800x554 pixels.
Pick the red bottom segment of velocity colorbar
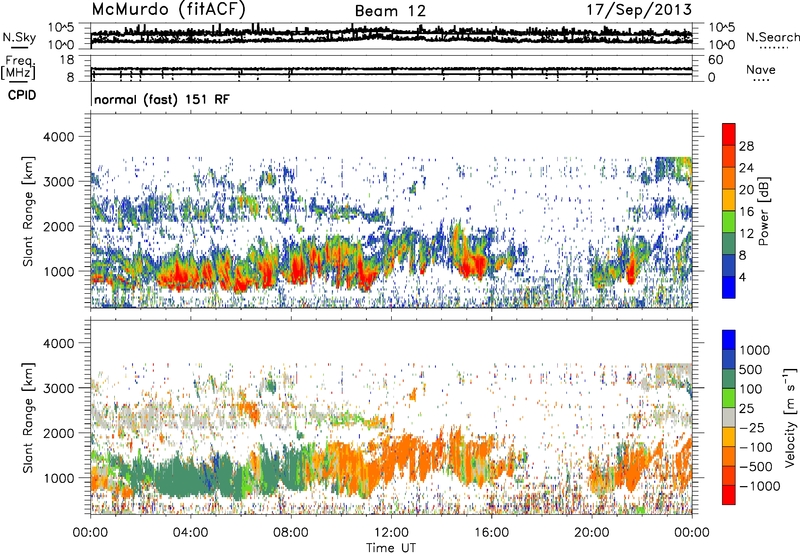(x=729, y=495)
